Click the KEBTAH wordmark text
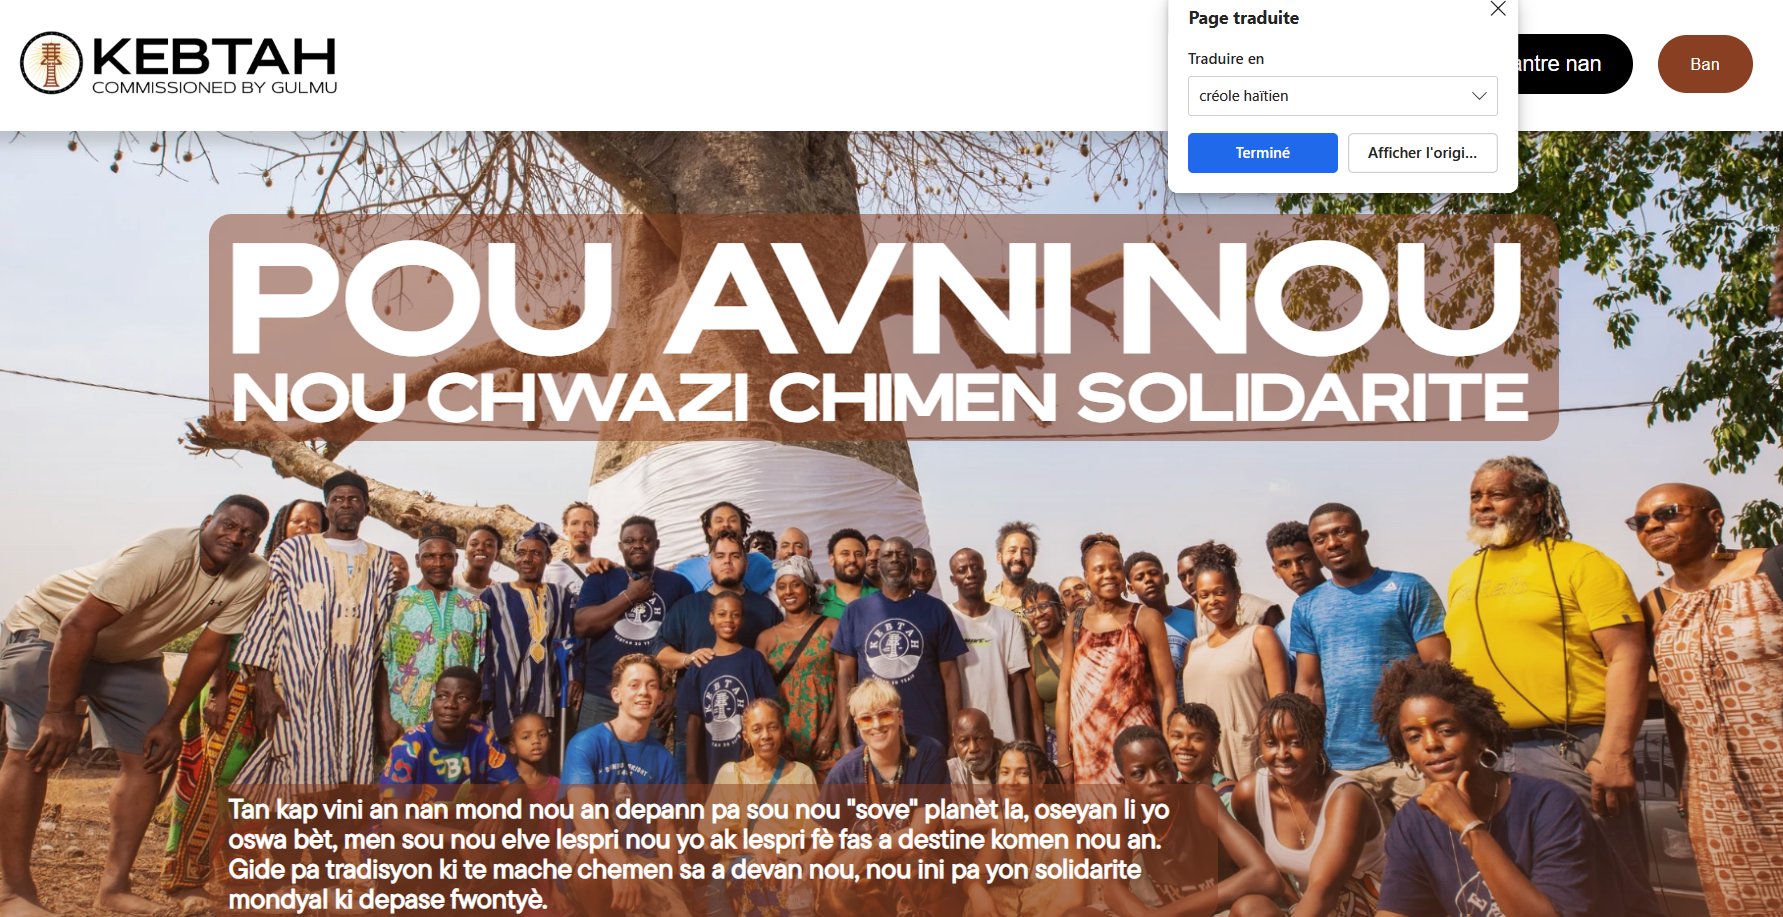 [214, 56]
